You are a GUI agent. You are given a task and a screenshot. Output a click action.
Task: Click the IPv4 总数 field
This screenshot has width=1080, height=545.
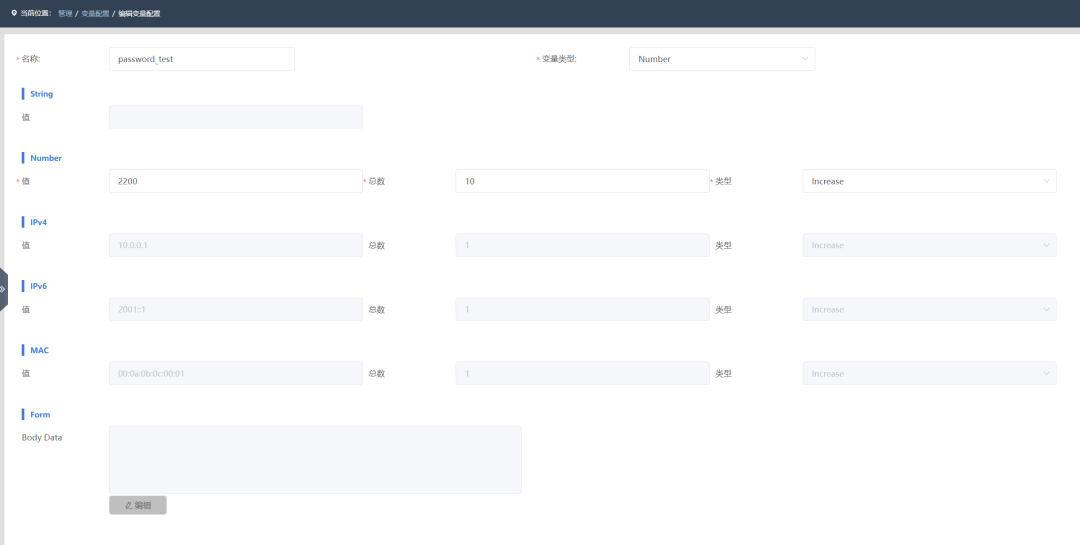[581, 245]
